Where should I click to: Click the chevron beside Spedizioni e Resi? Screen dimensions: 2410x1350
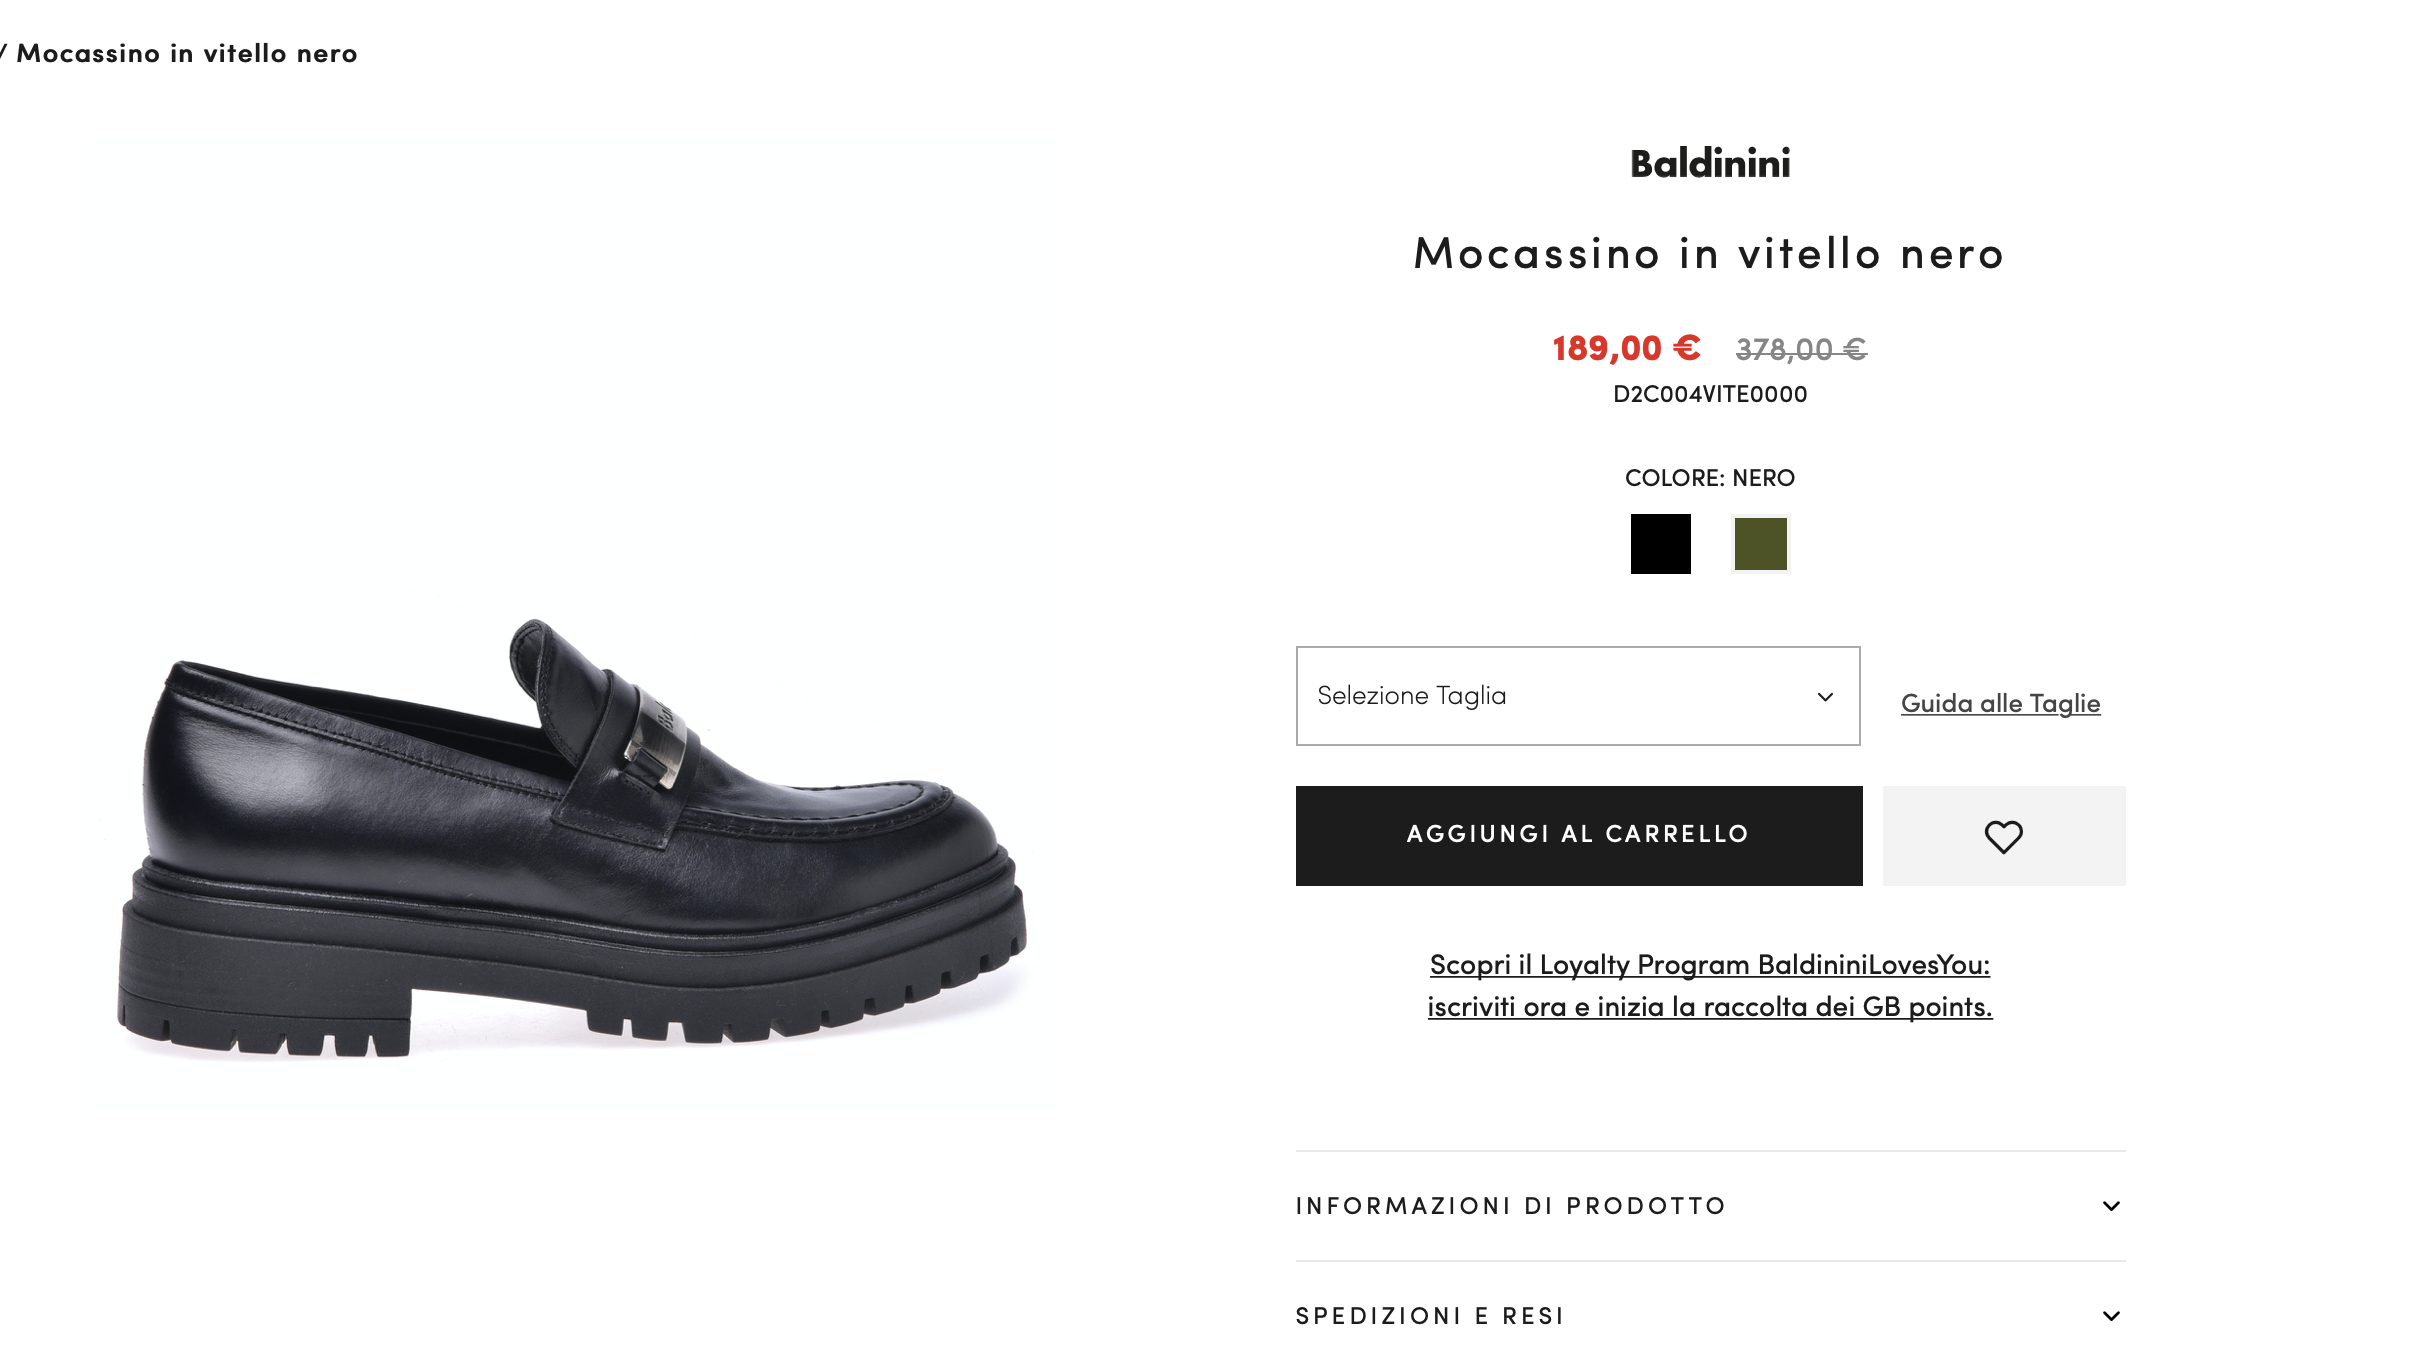pyautogui.click(x=2111, y=1316)
